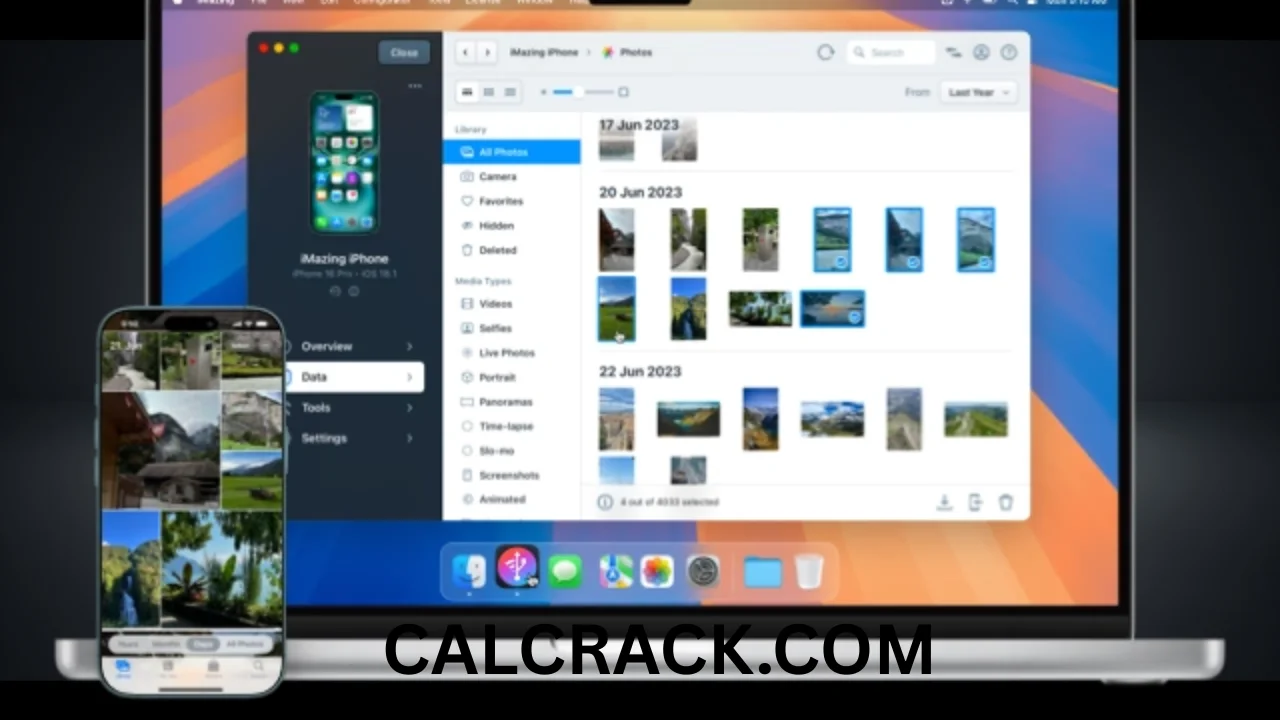Viewport: 1280px width, 720px height.
Task: Deselect the checked landscape sunset photo under 20 Jun 2023
Action: click(832, 308)
